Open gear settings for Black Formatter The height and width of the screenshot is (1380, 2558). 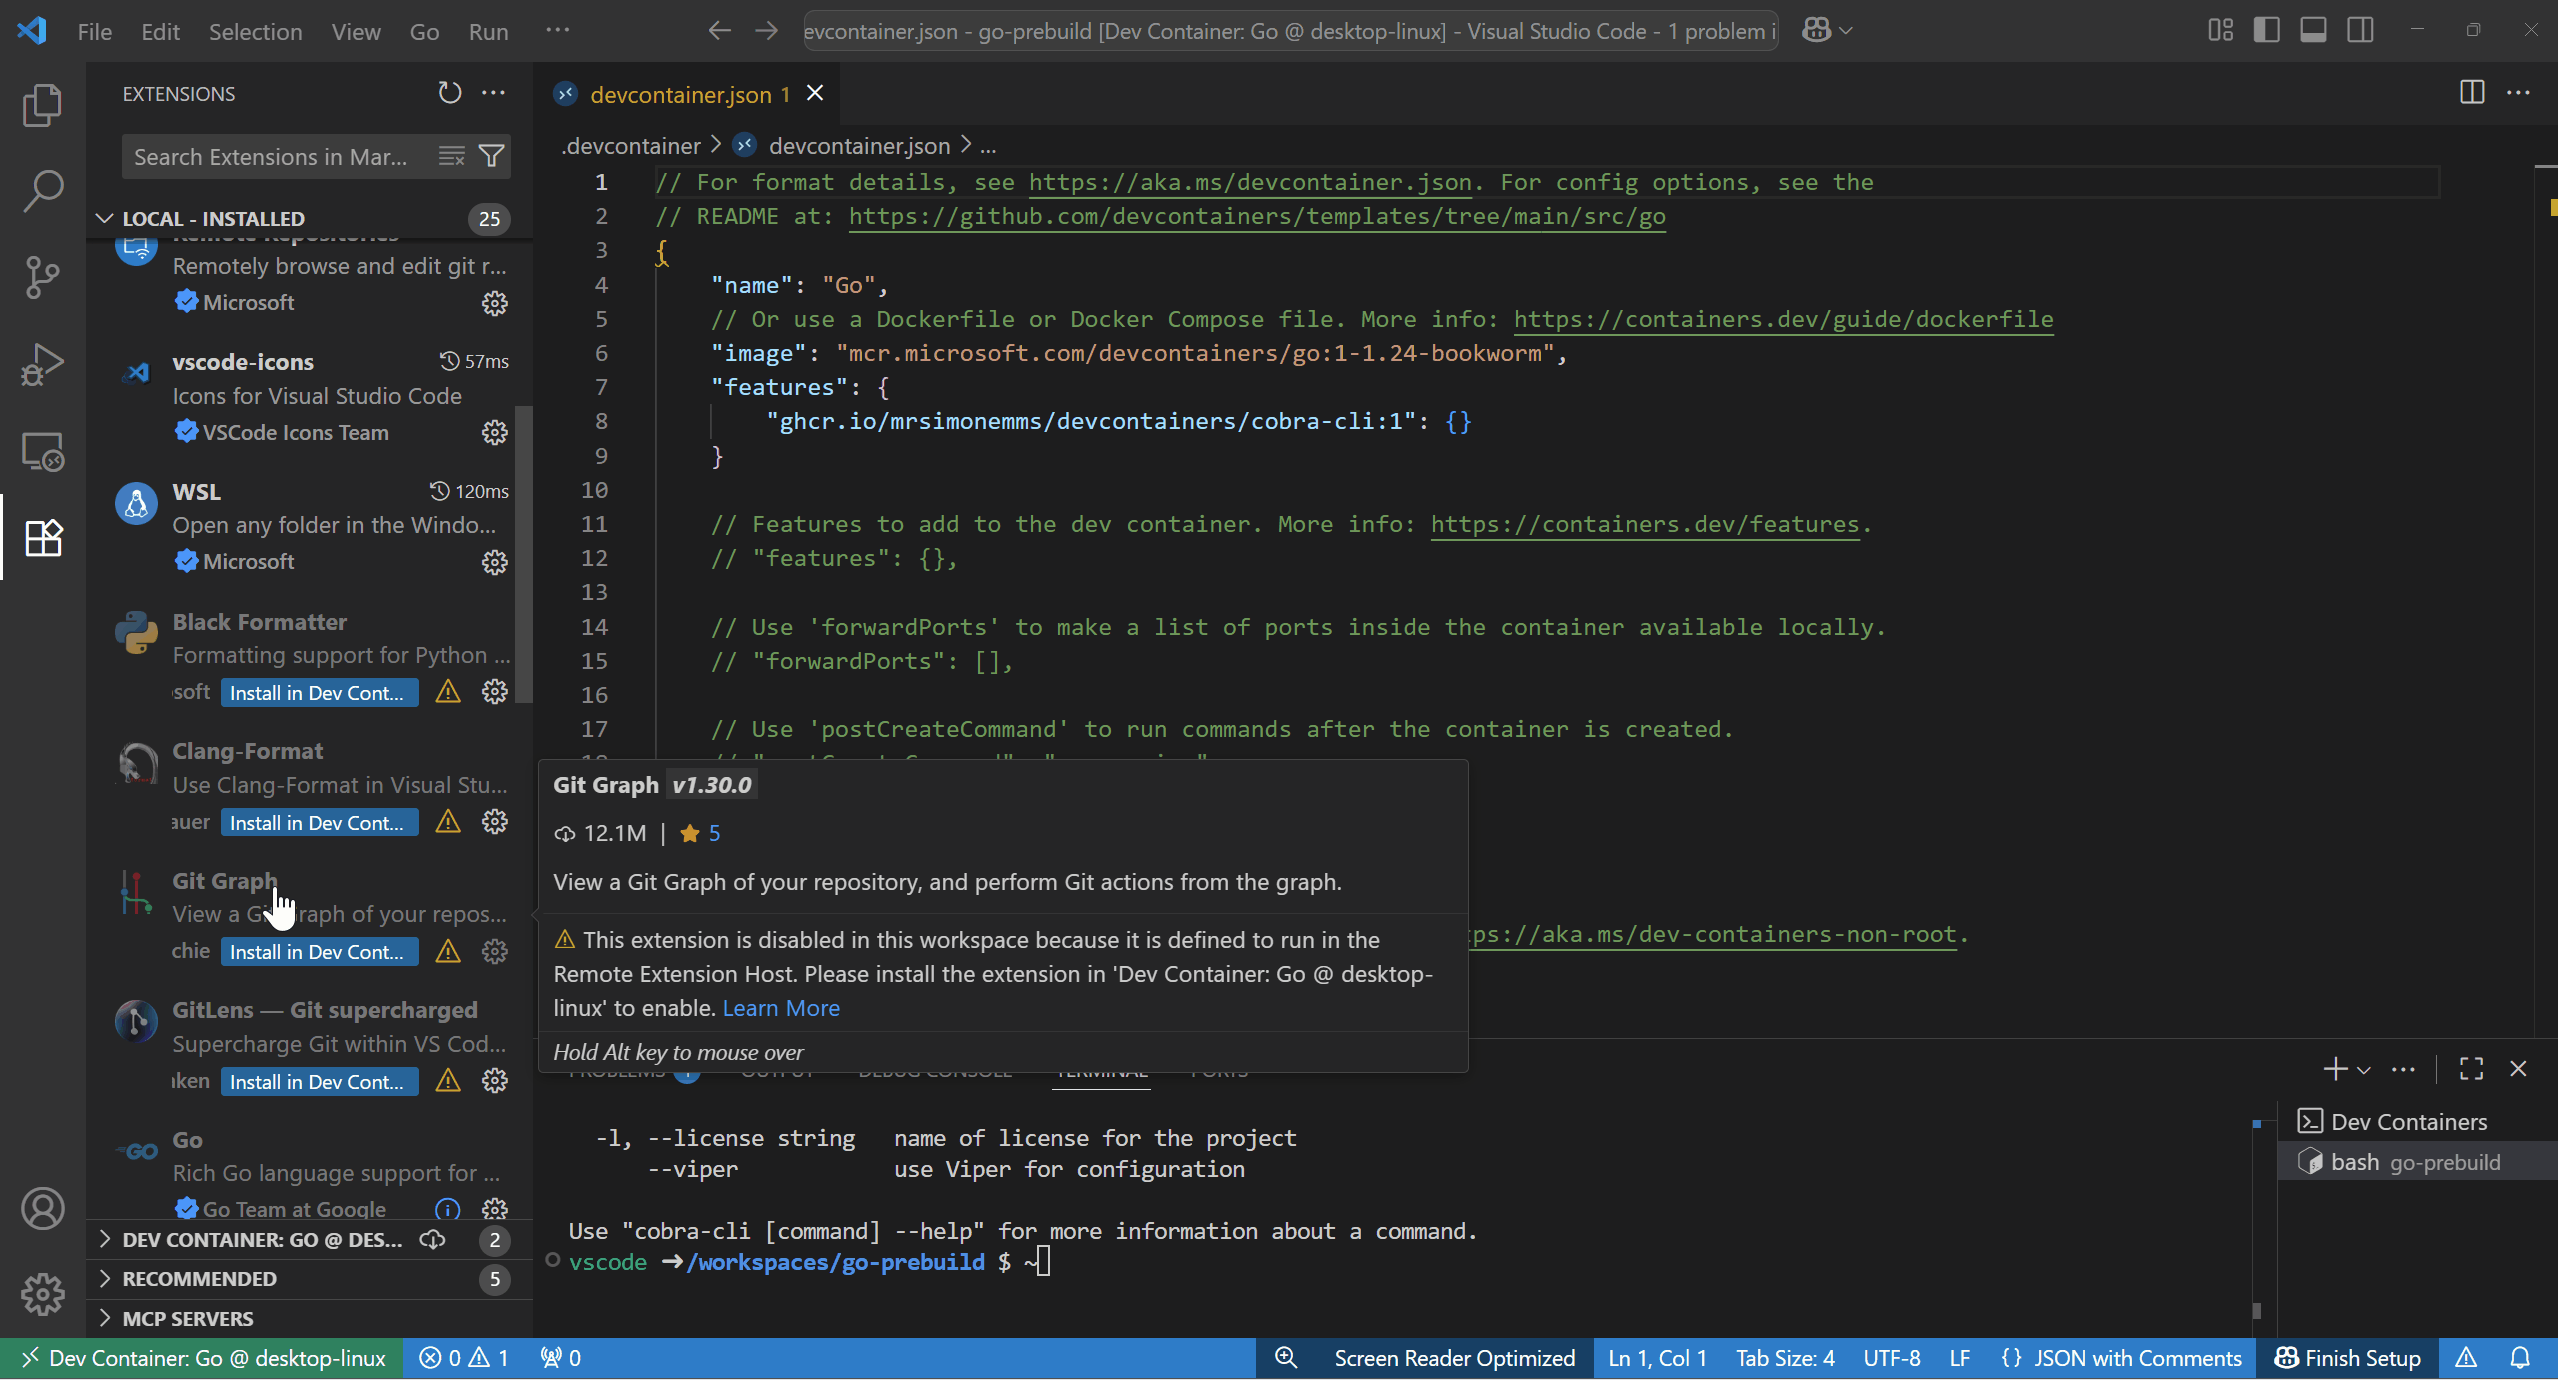point(495,692)
